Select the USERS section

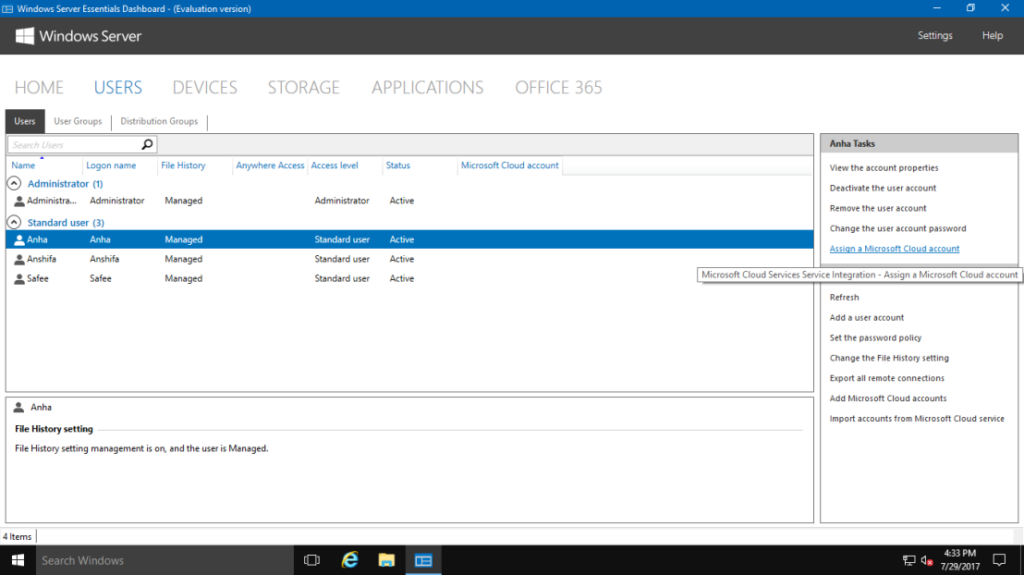click(x=118, y=88)
